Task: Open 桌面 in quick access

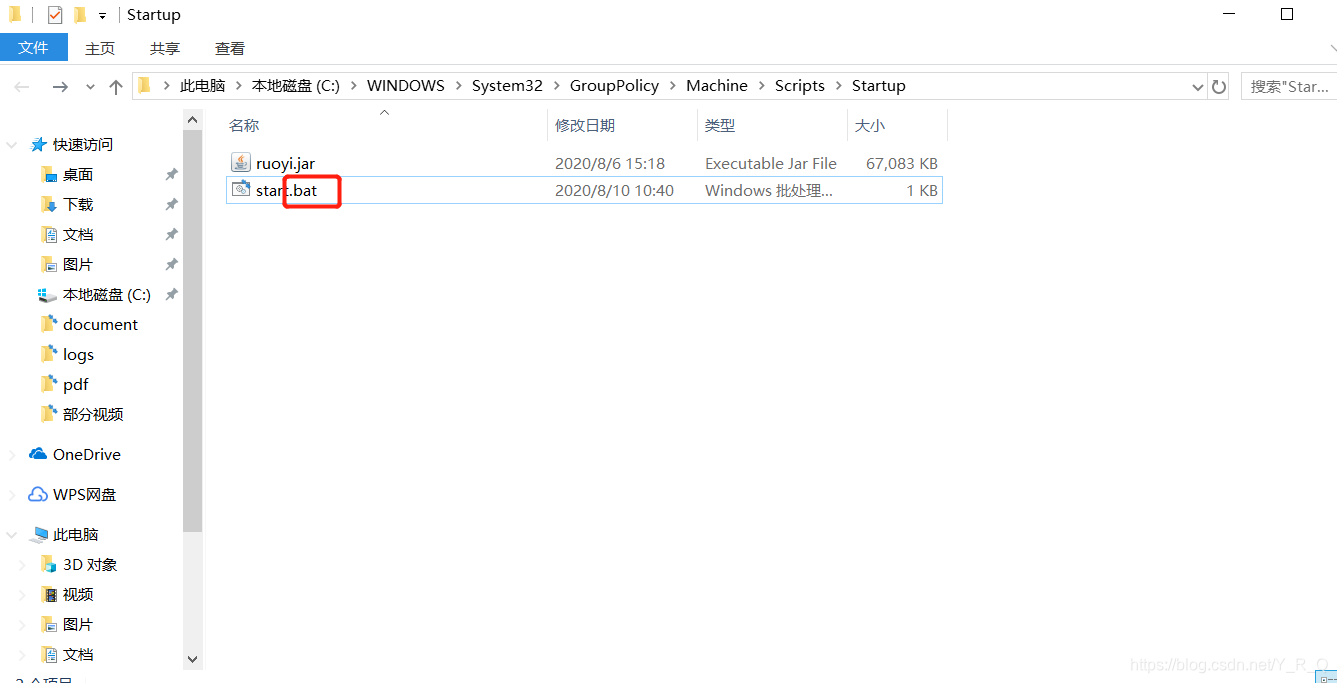Action: (78, 175)
